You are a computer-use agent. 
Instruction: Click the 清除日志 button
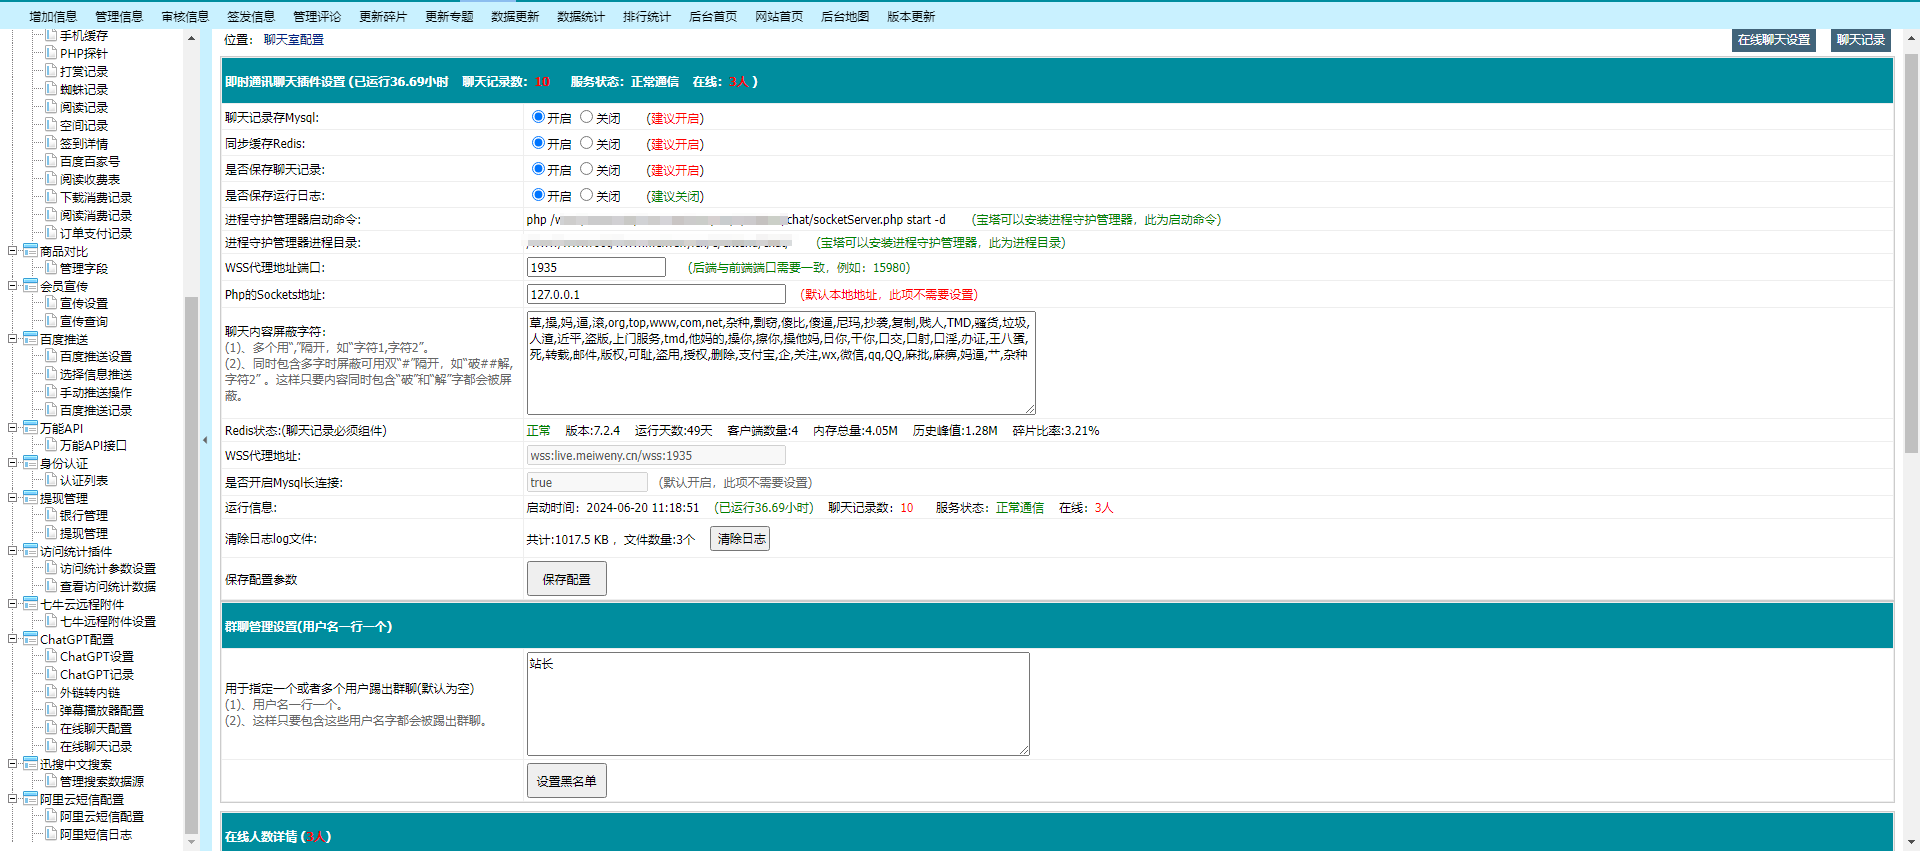coord(740,539)
